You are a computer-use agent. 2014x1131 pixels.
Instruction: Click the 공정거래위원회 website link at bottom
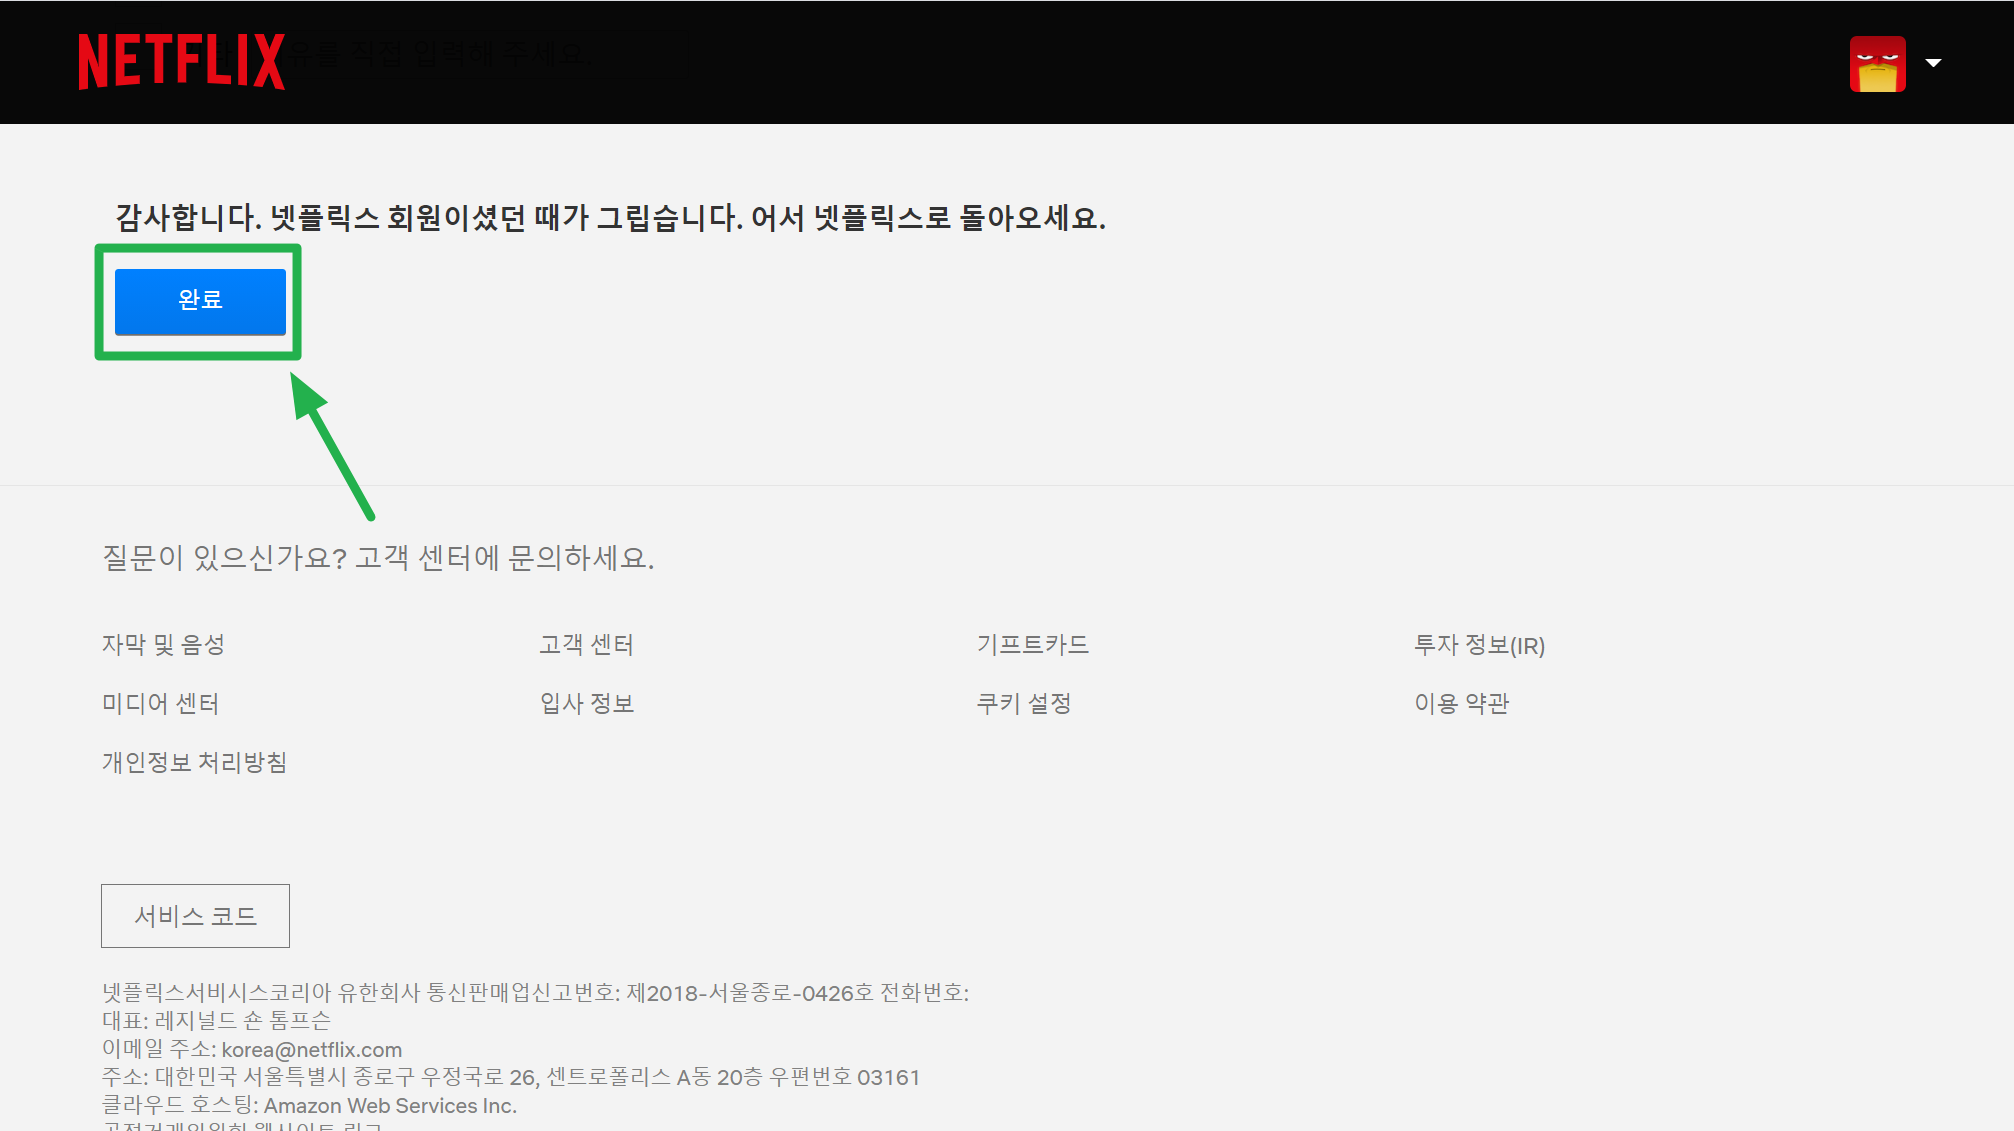242,1126
